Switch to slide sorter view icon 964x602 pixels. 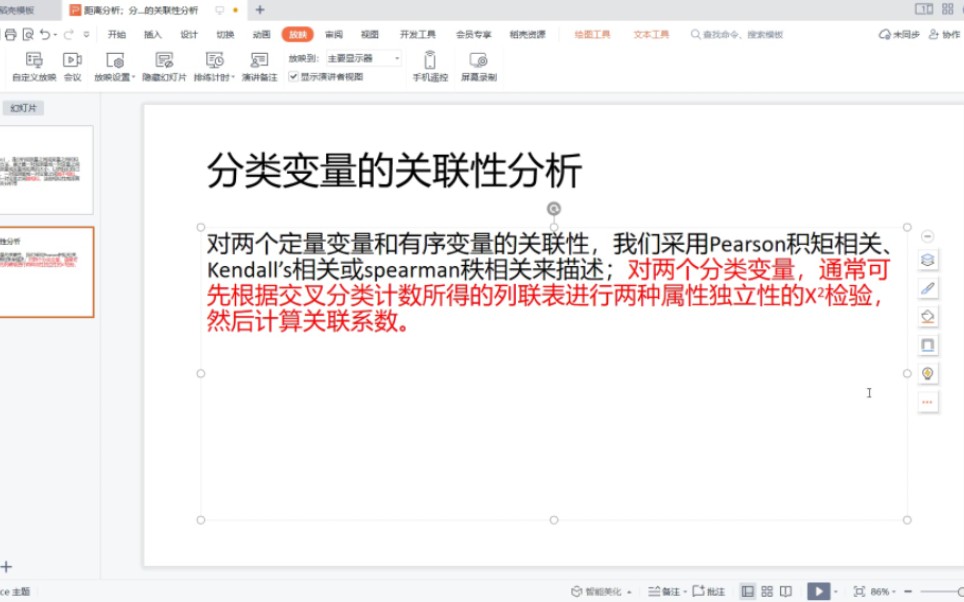pos(768,592)
